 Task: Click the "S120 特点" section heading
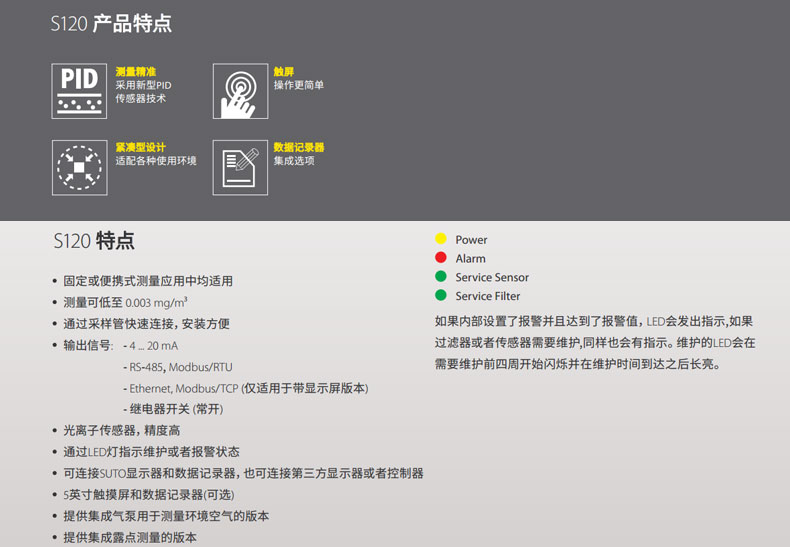tap(93, 241)
